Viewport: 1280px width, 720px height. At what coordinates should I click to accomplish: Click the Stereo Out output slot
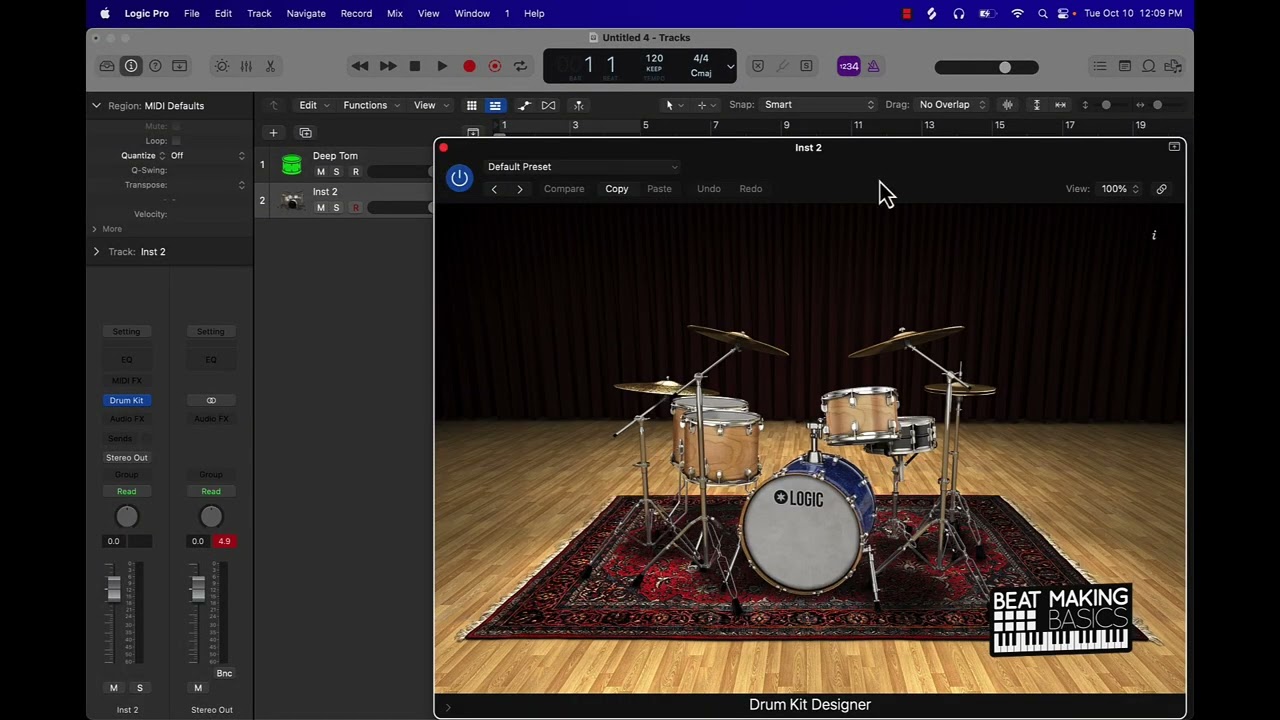[x=127, y=458]
